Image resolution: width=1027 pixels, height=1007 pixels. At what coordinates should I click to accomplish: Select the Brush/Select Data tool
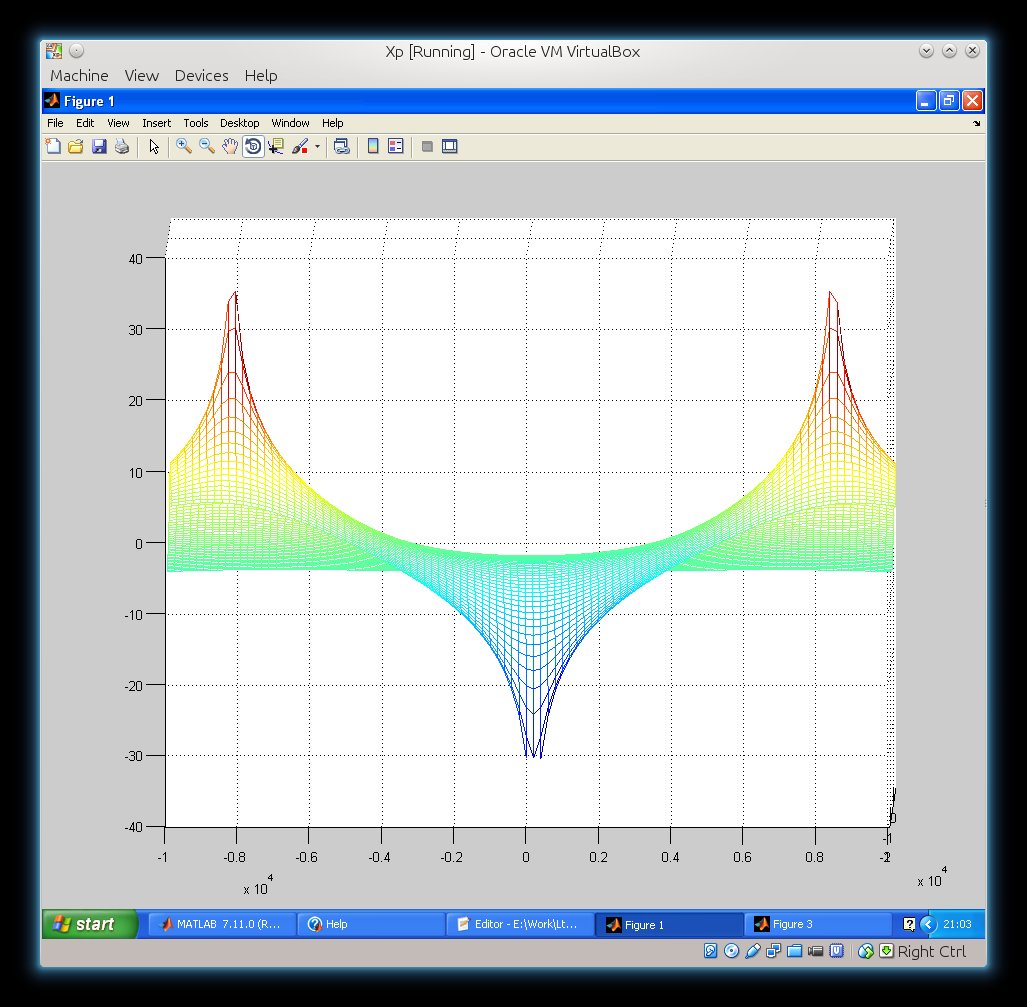300,146
